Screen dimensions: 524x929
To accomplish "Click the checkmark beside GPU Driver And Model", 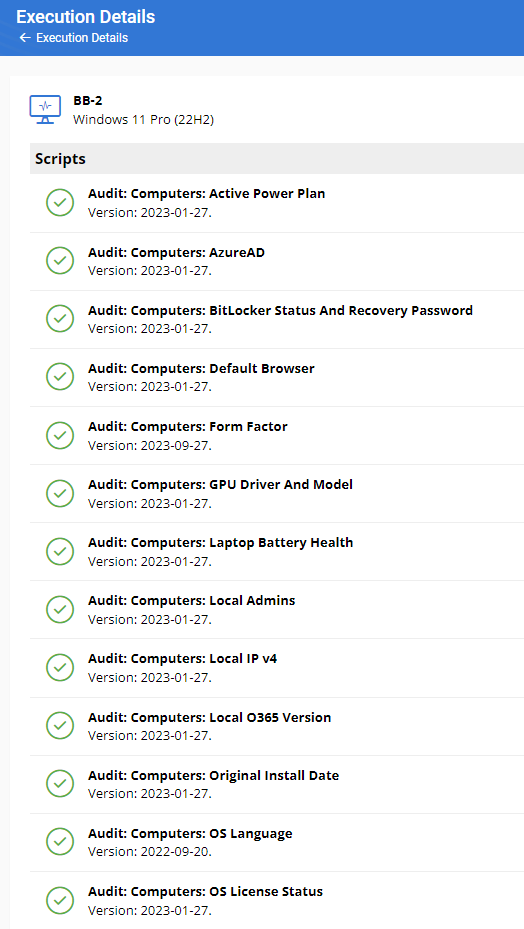I will click(60, 493).
